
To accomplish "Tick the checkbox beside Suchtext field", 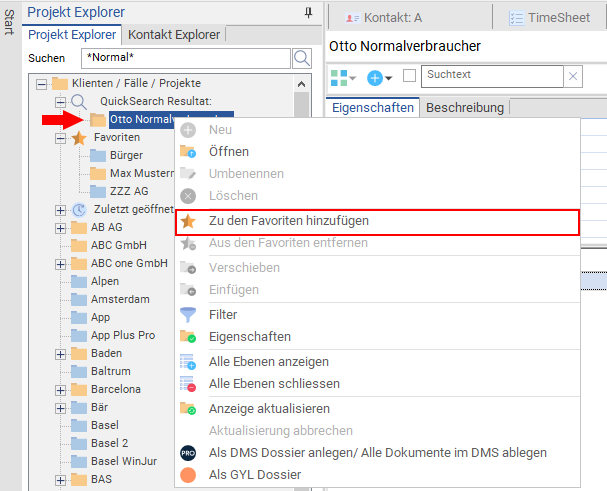I will click(409, 76).
